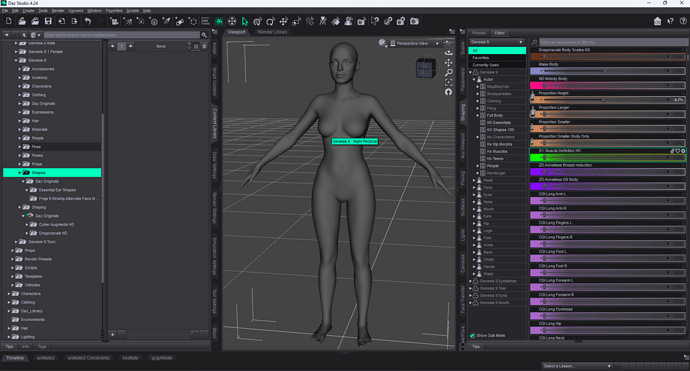Collapse the Shapes folder in Content Library

pyautogui.click(x=19, y=173)
